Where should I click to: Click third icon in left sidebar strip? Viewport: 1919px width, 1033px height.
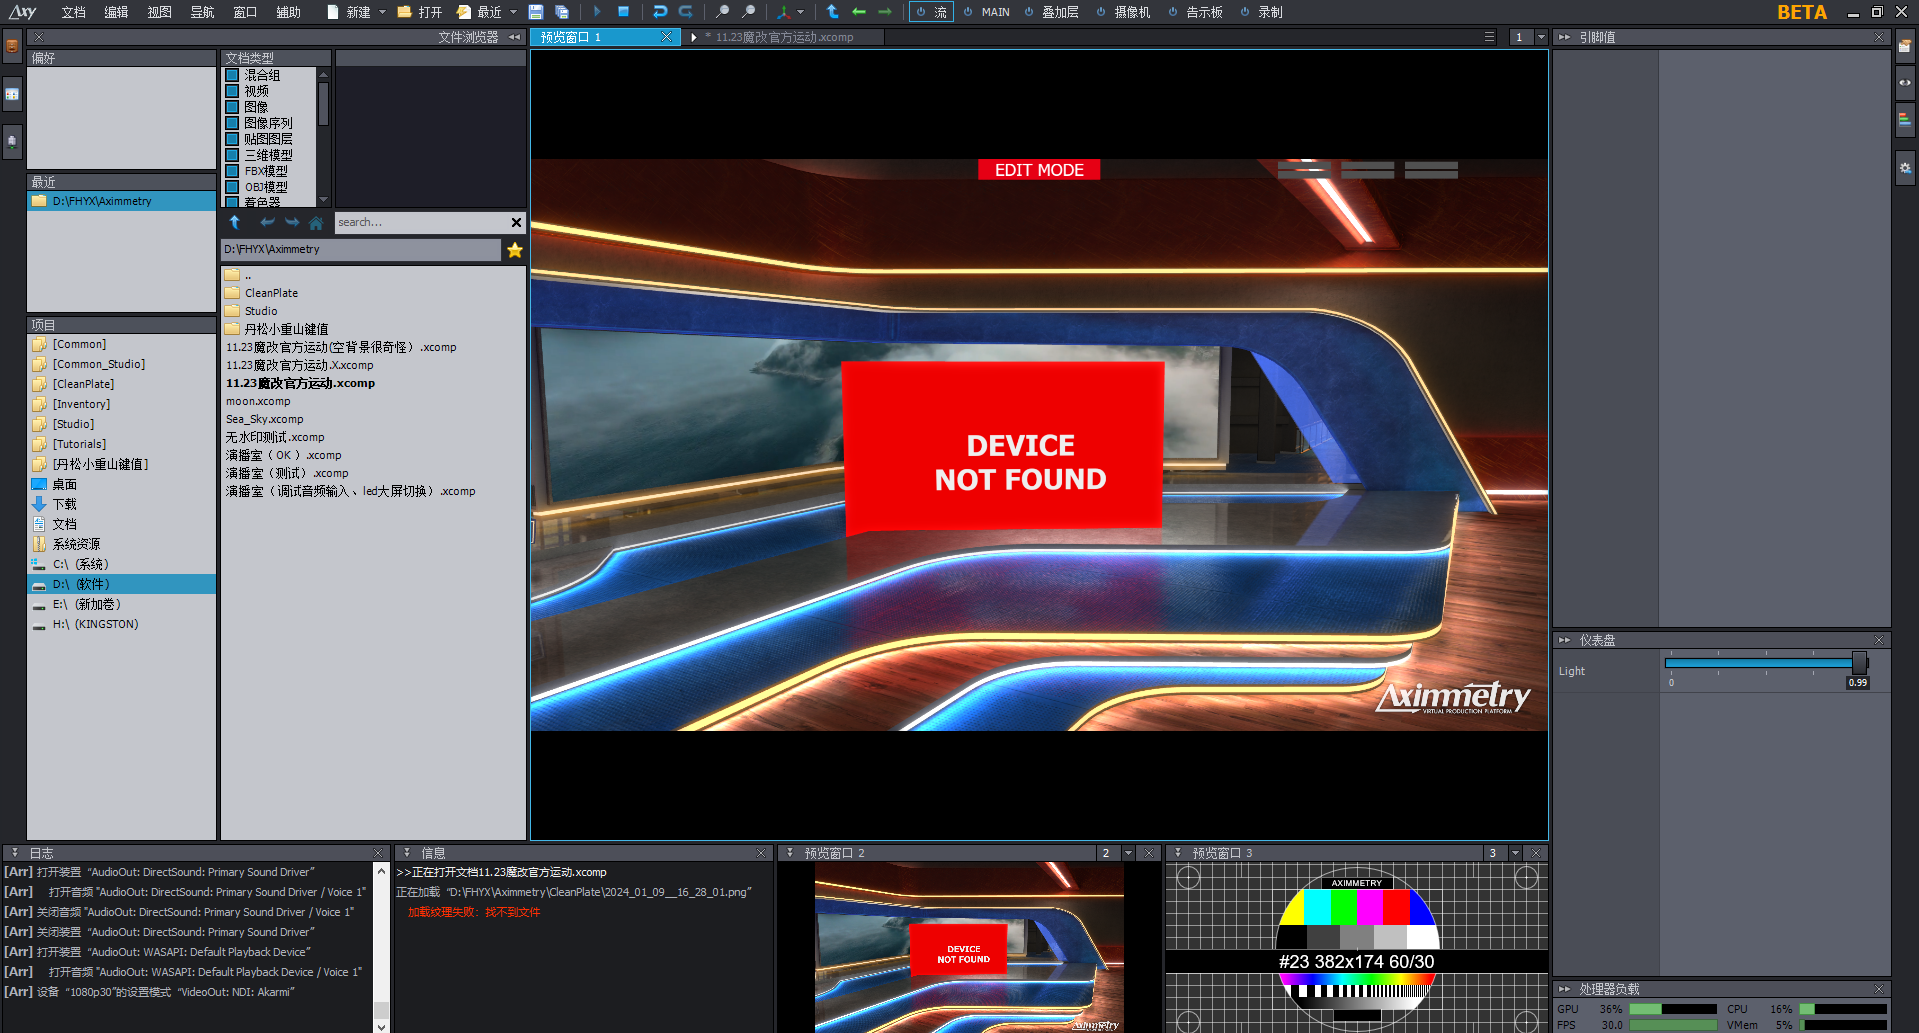tap(12, 142)
